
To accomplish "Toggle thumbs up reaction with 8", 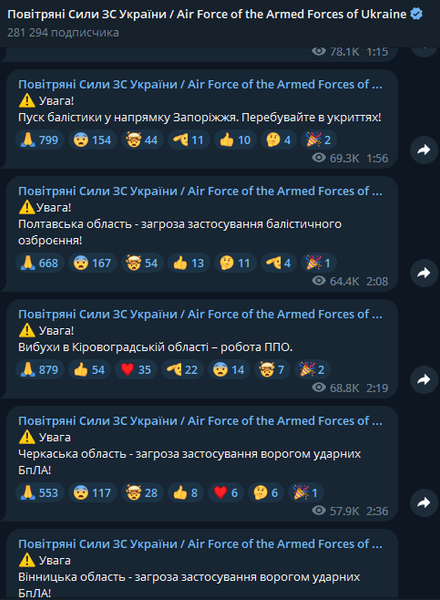I will [x=186, y=493].
